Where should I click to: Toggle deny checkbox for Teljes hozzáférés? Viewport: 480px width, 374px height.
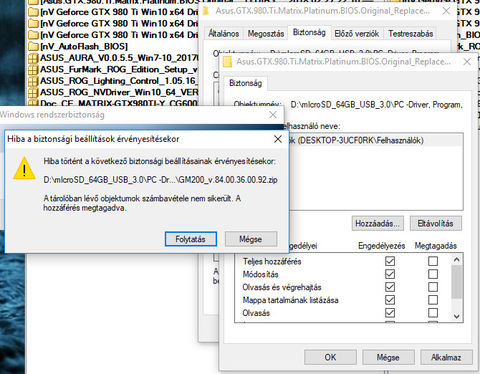click(433, 261)
